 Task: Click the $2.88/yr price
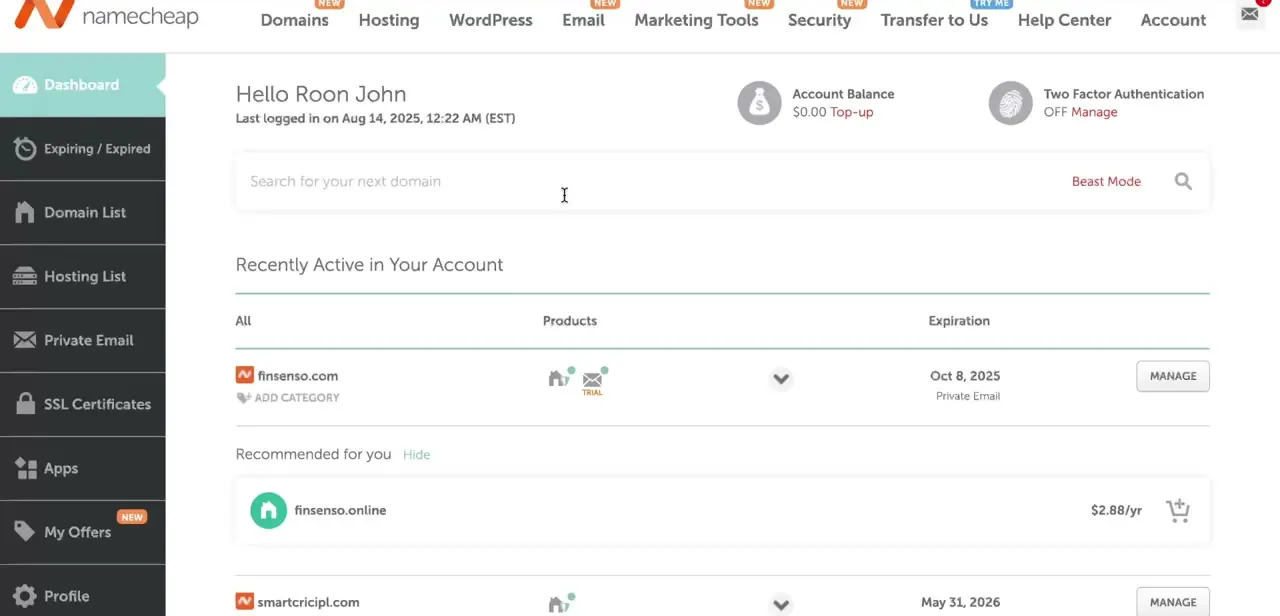click(x=1116, y=510)
